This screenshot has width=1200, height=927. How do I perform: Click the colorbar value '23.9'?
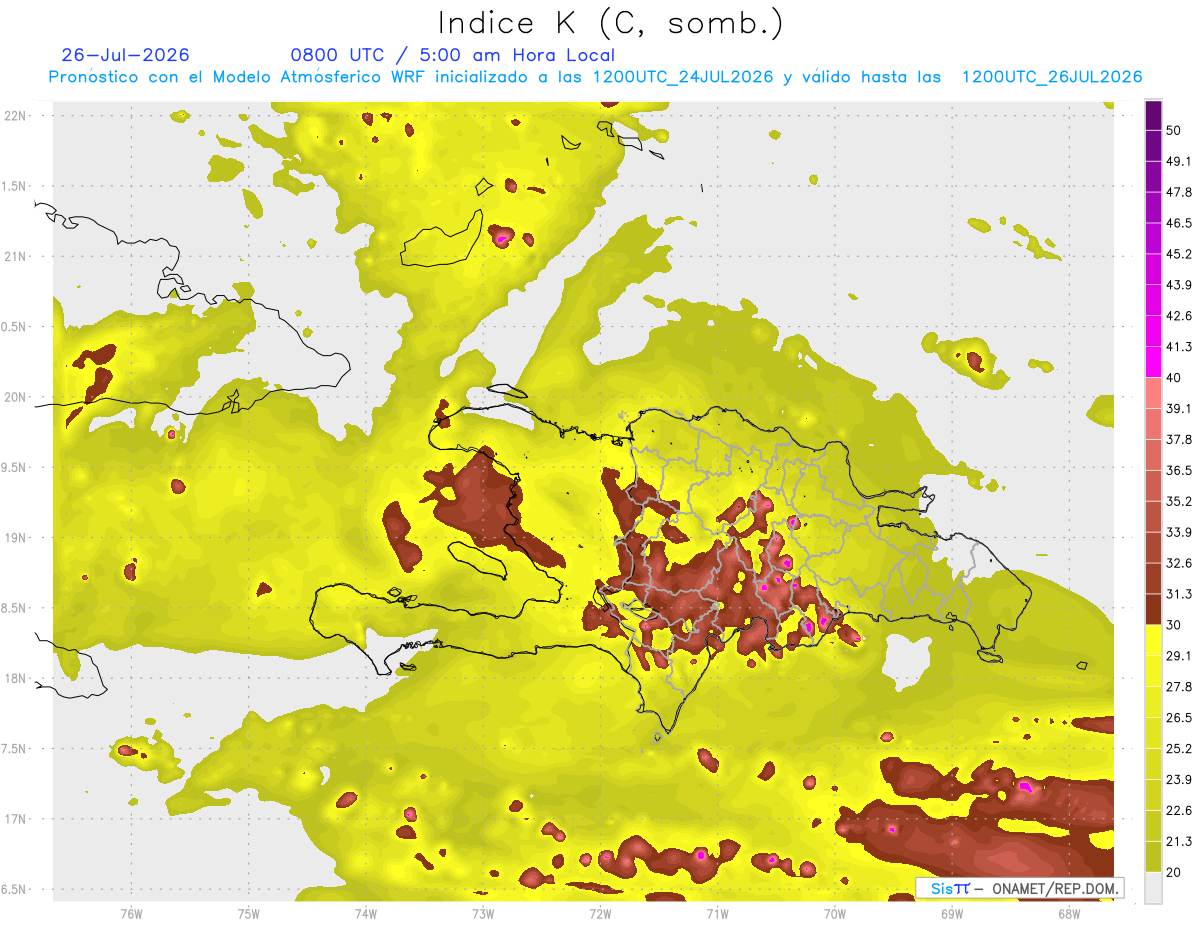tap(1179, 780)
